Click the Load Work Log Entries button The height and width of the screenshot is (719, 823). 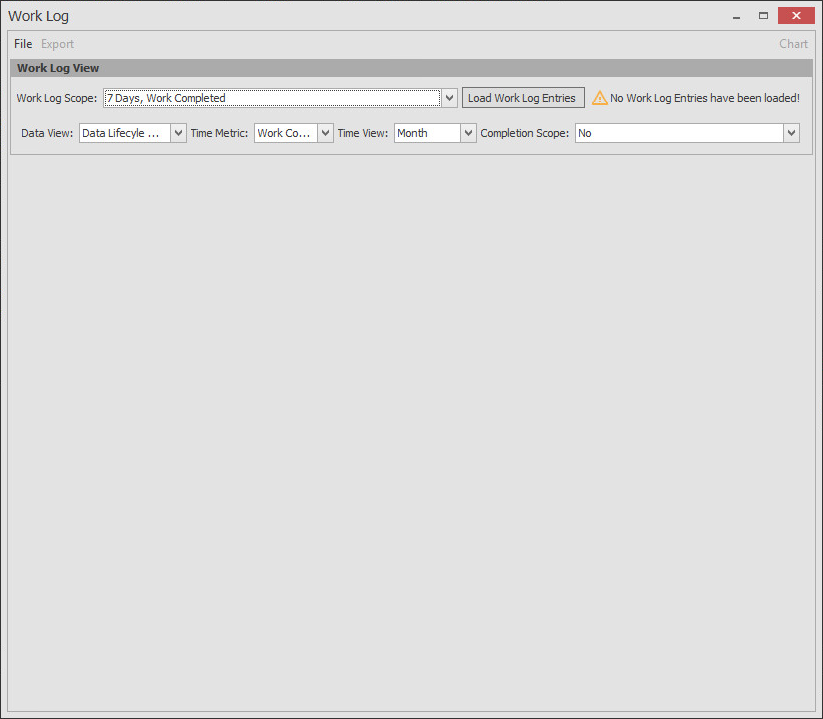click(523, 98)
